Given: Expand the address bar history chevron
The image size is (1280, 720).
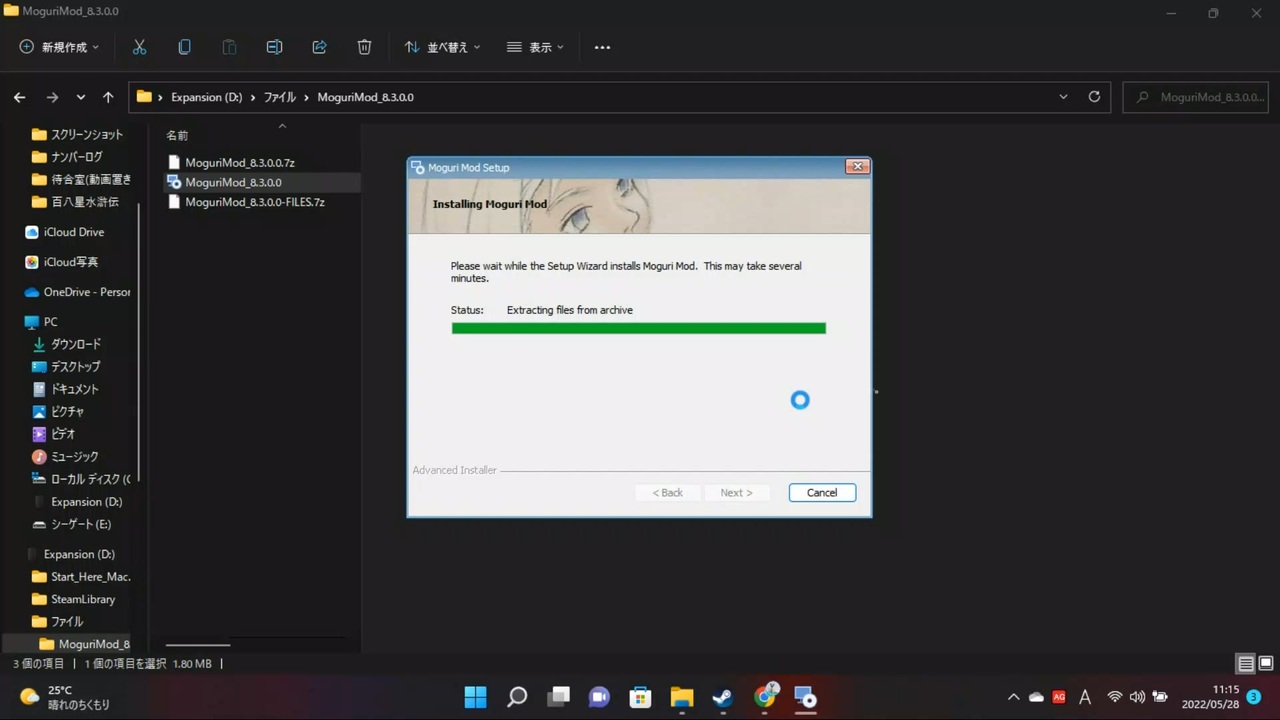Looking at the screenshot, I should [1063, 96].
